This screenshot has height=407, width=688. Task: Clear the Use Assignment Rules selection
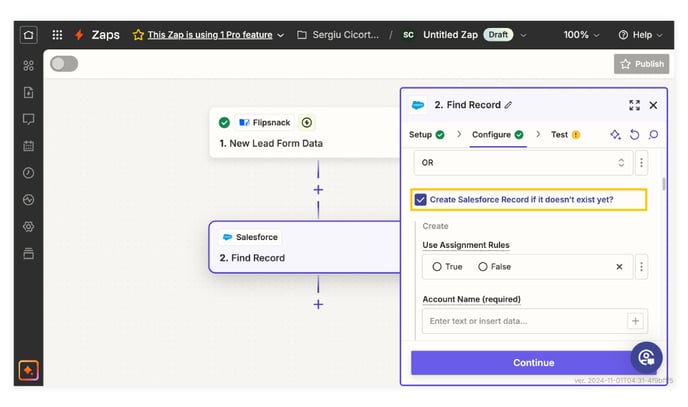tap(619, 267)
